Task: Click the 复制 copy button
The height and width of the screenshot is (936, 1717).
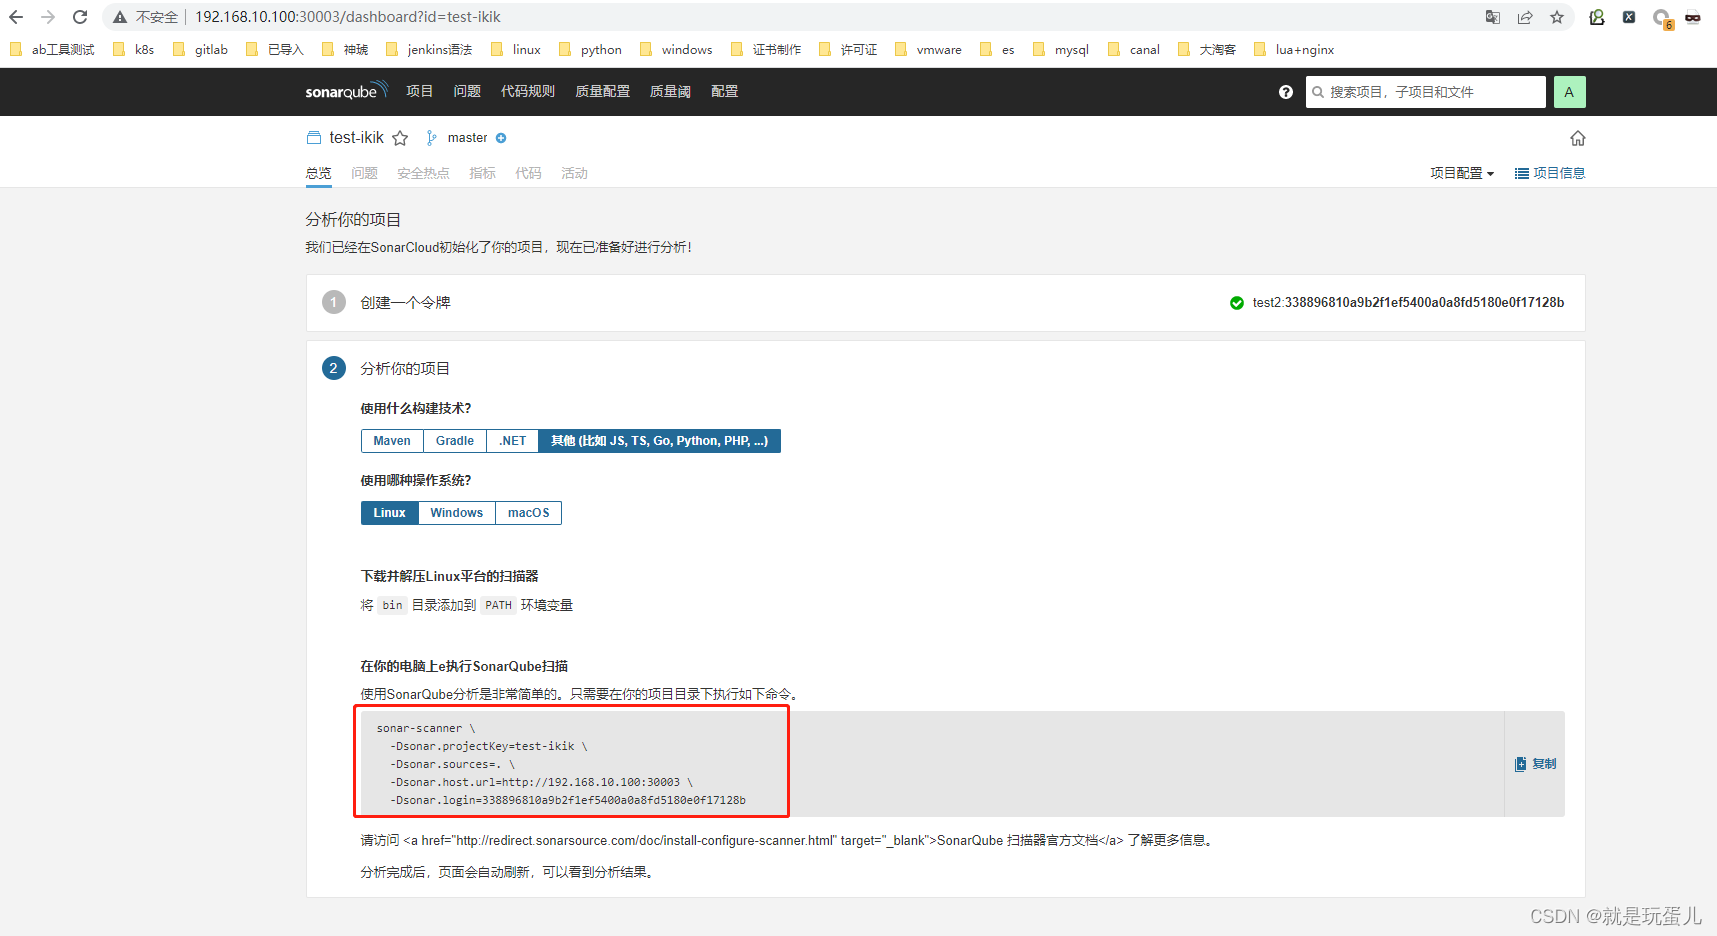Action: point(1536,764)
